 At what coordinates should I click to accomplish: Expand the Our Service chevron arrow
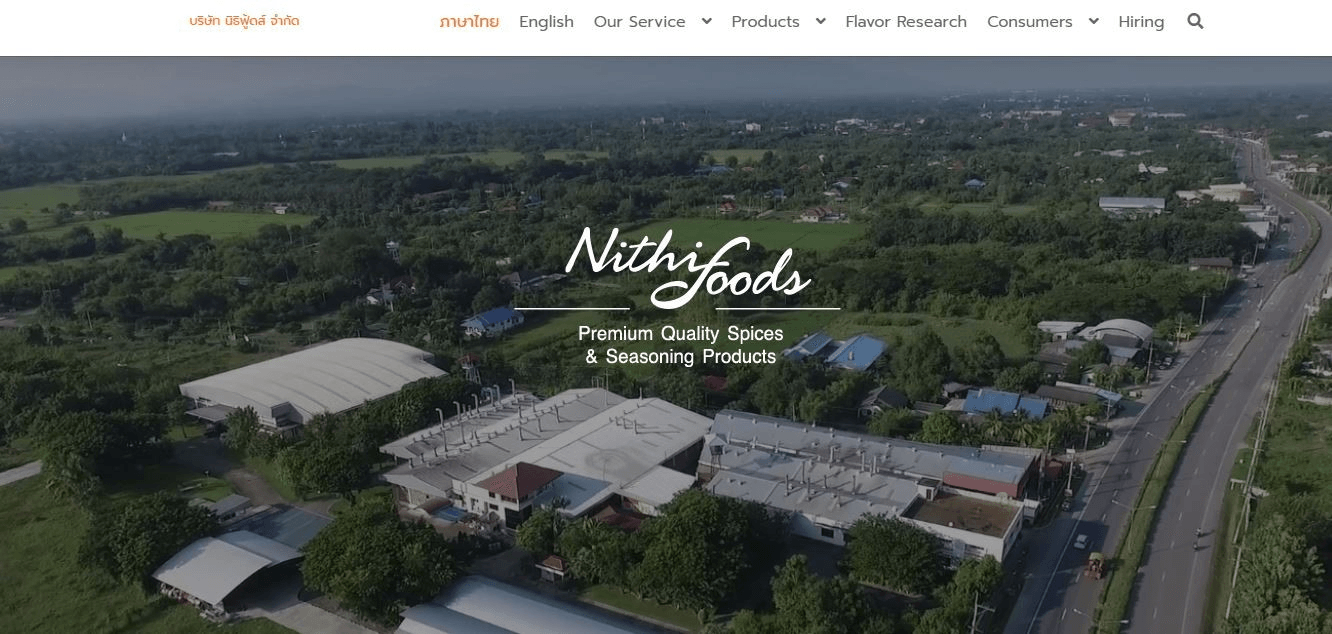706,21
